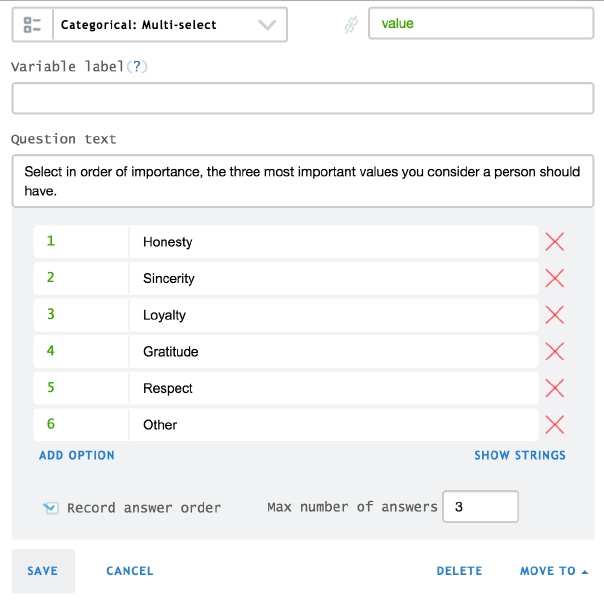Screen dimensions: 604x600
Task: Focus the empty Variable label input
Action: (302, 98)
